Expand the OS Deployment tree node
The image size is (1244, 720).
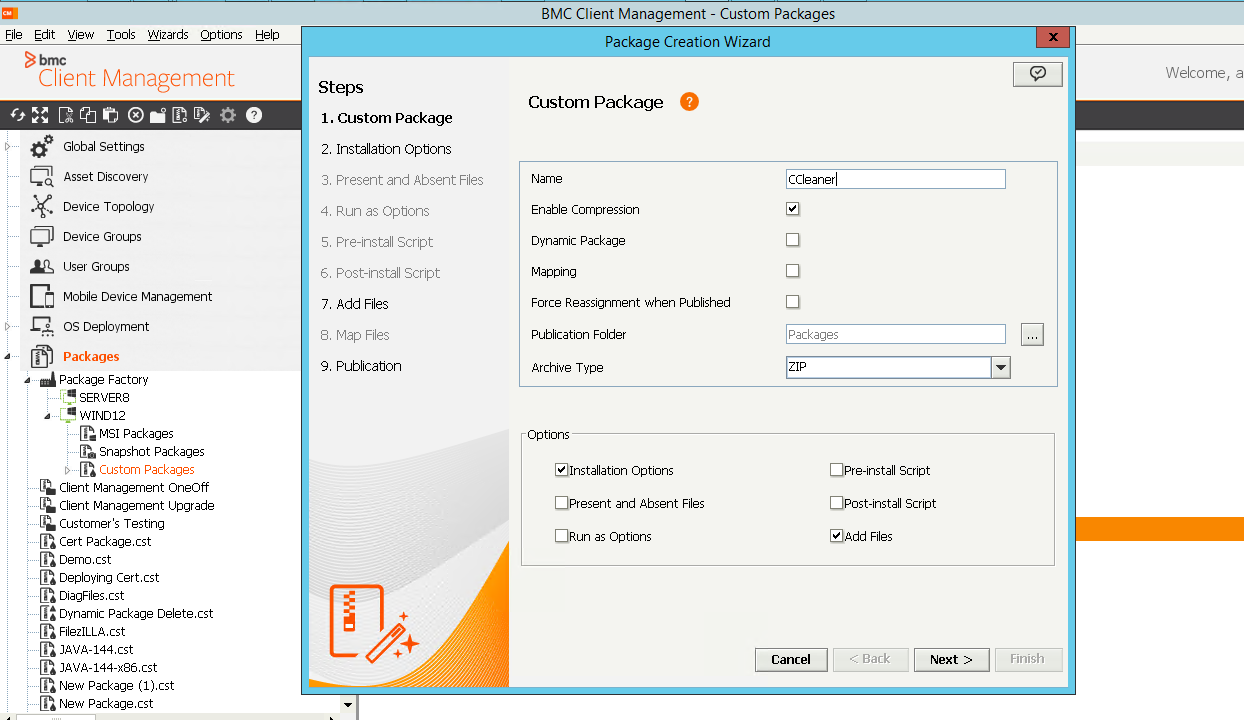coord(7,326)
